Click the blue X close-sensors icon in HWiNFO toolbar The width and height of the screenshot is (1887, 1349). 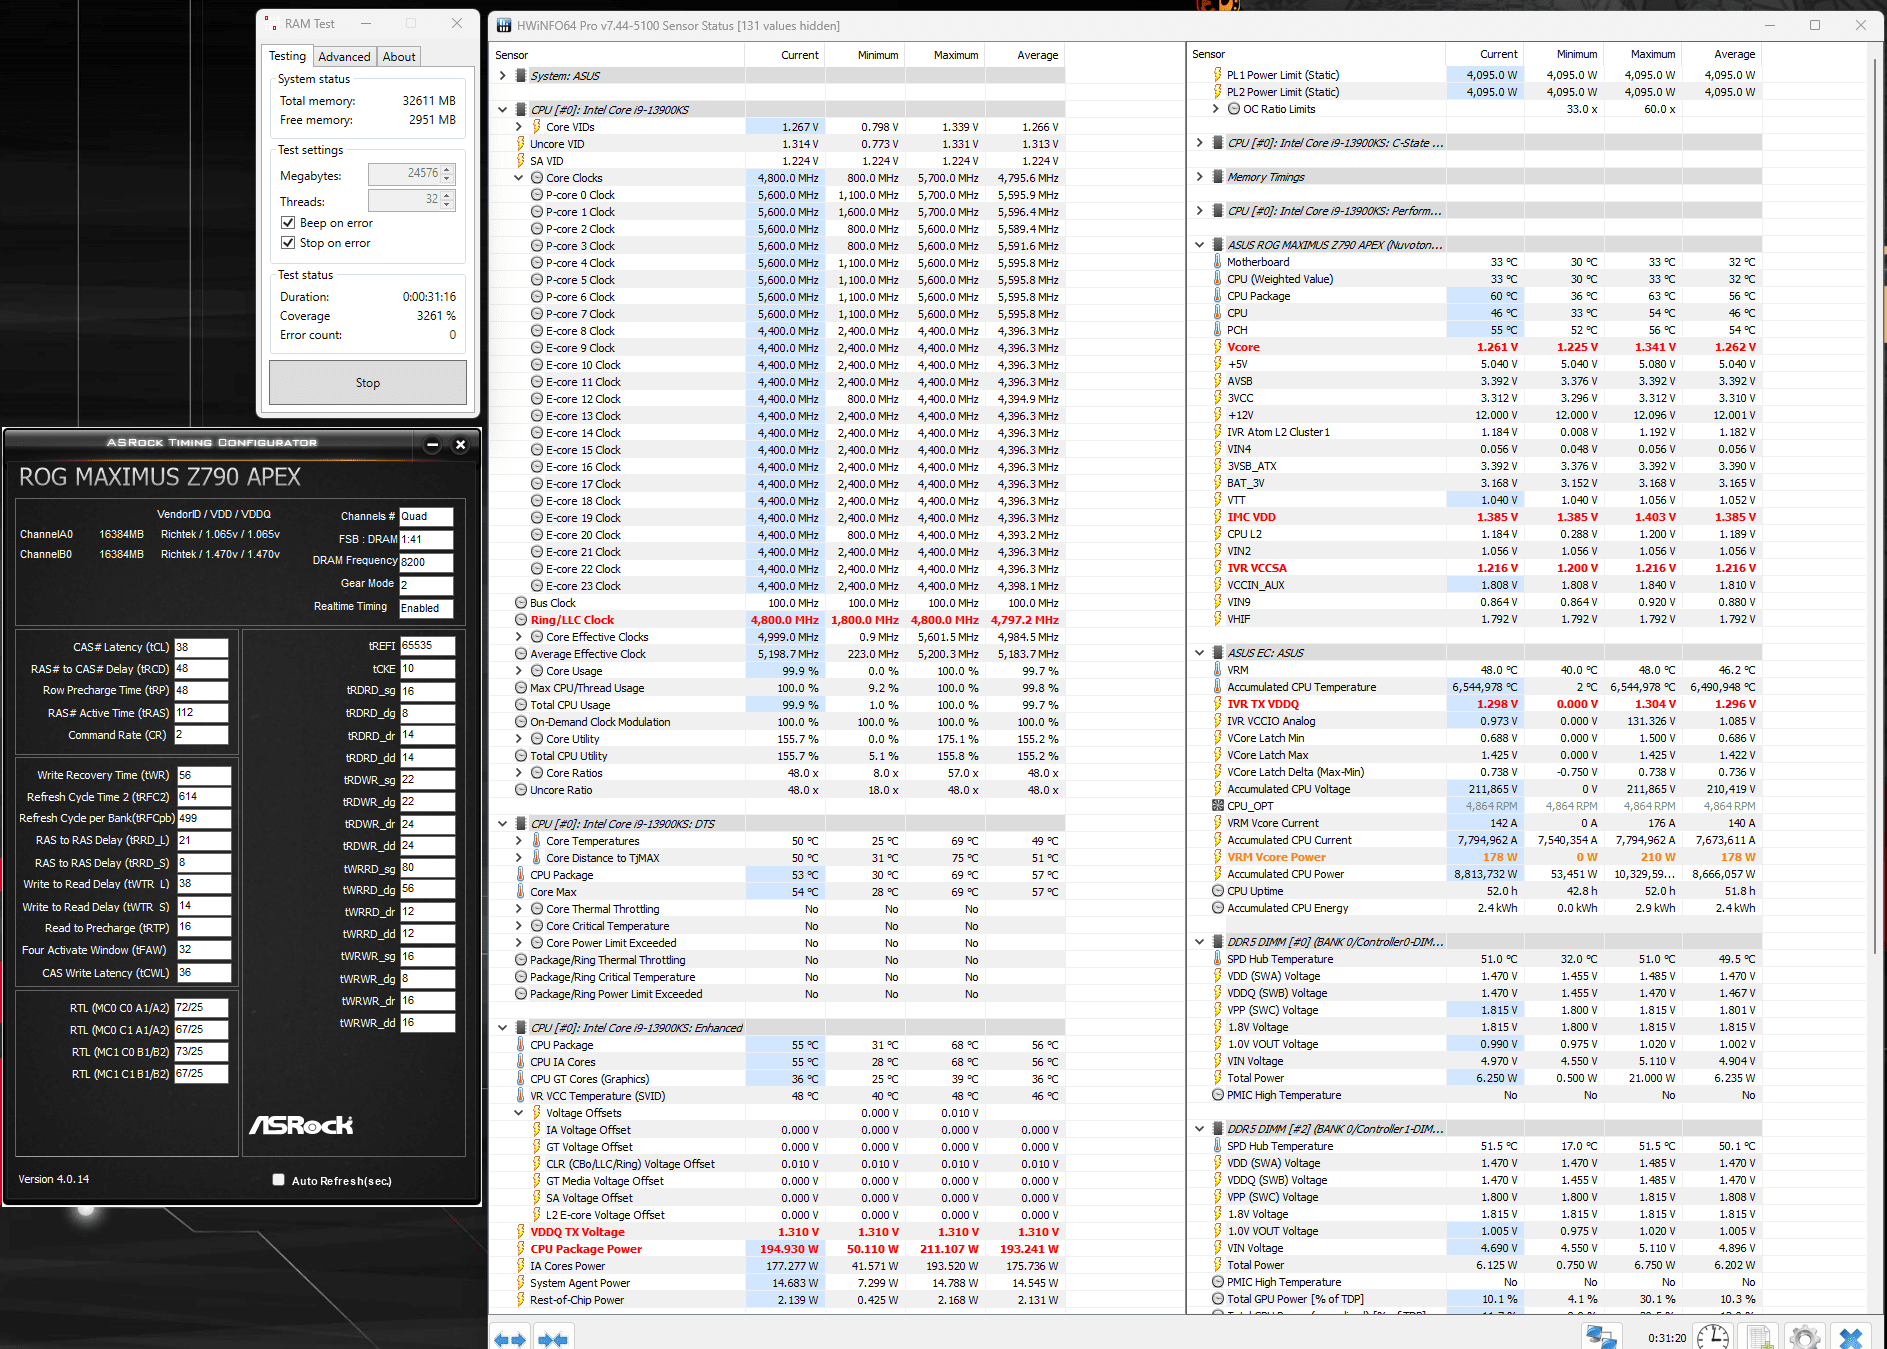1851,1337
